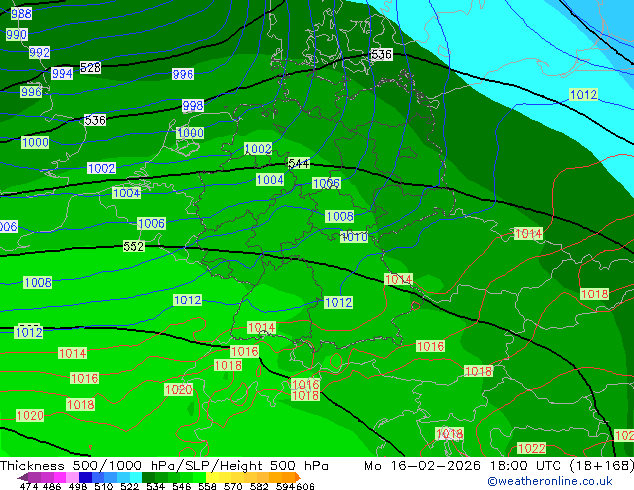Click the 988 isobar label
The height and width of the screenshot is (490, 634).
pyautogui.click(x=21, y=14)
